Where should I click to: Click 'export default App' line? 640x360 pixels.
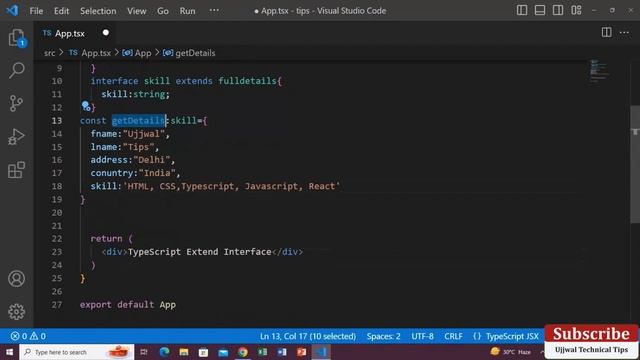click(128, 305)
